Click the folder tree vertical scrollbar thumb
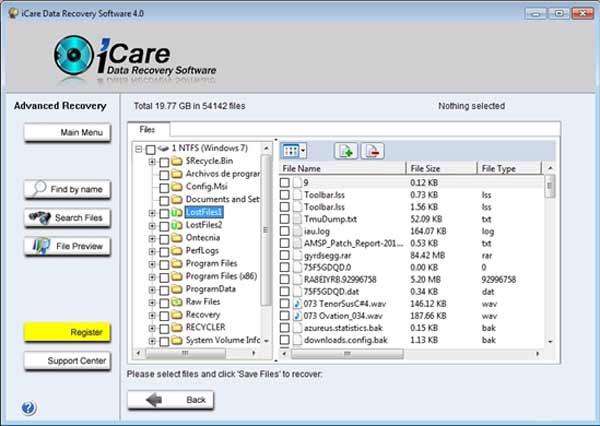 pos(266,230)
